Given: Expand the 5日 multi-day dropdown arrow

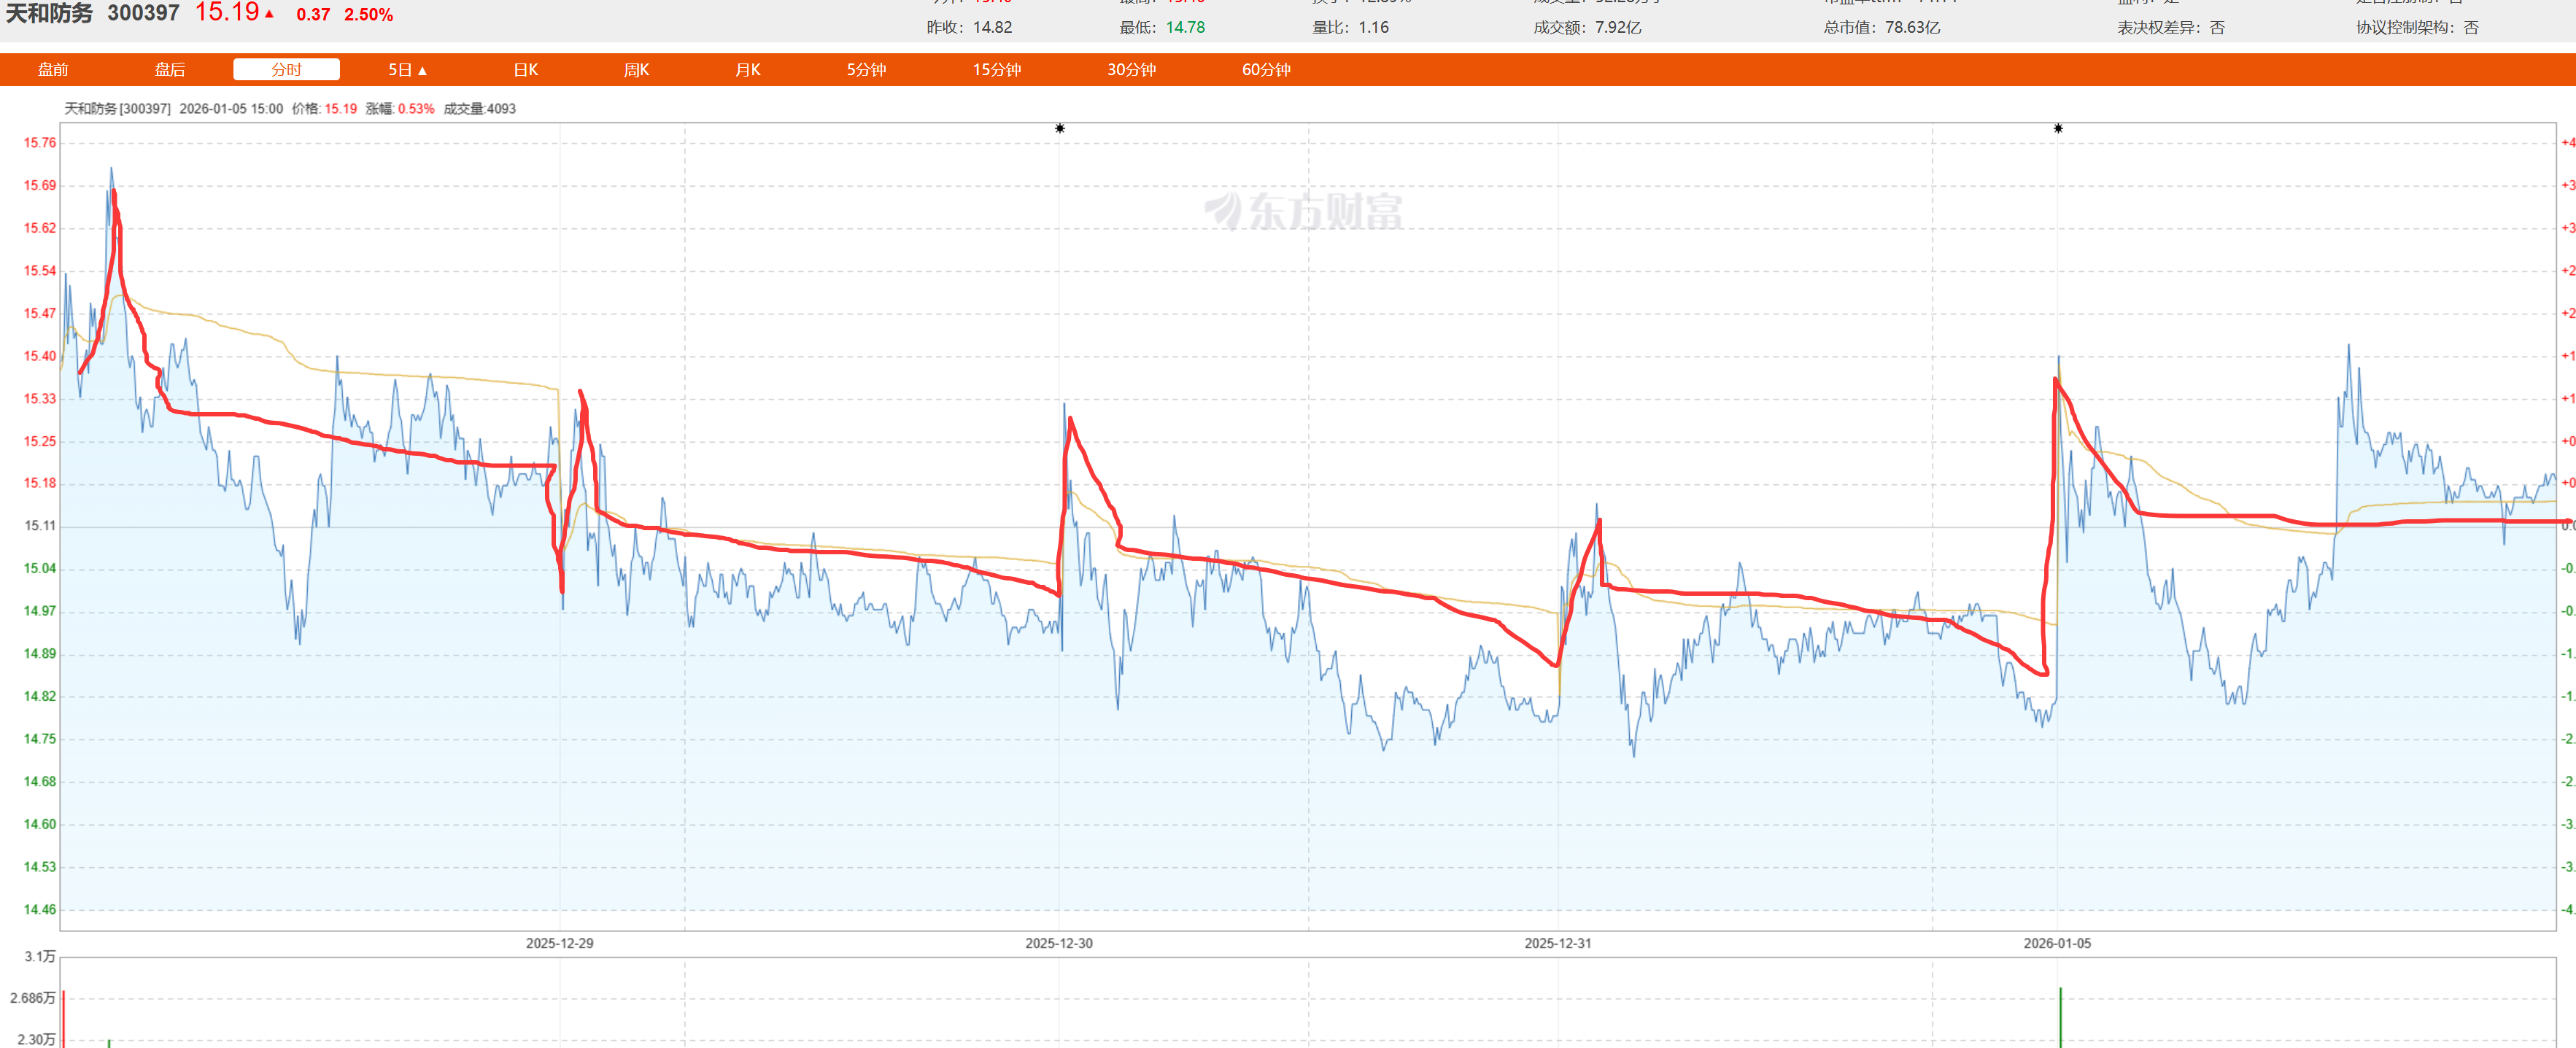Looking at the screenshot, I should pos(423,70).
